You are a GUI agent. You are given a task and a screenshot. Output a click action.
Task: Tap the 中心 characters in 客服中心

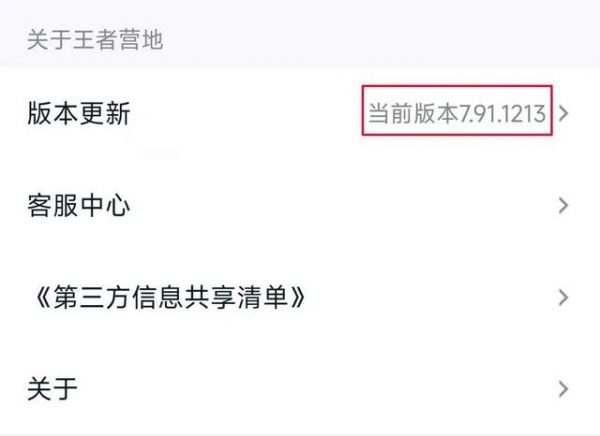coord(105,206)
